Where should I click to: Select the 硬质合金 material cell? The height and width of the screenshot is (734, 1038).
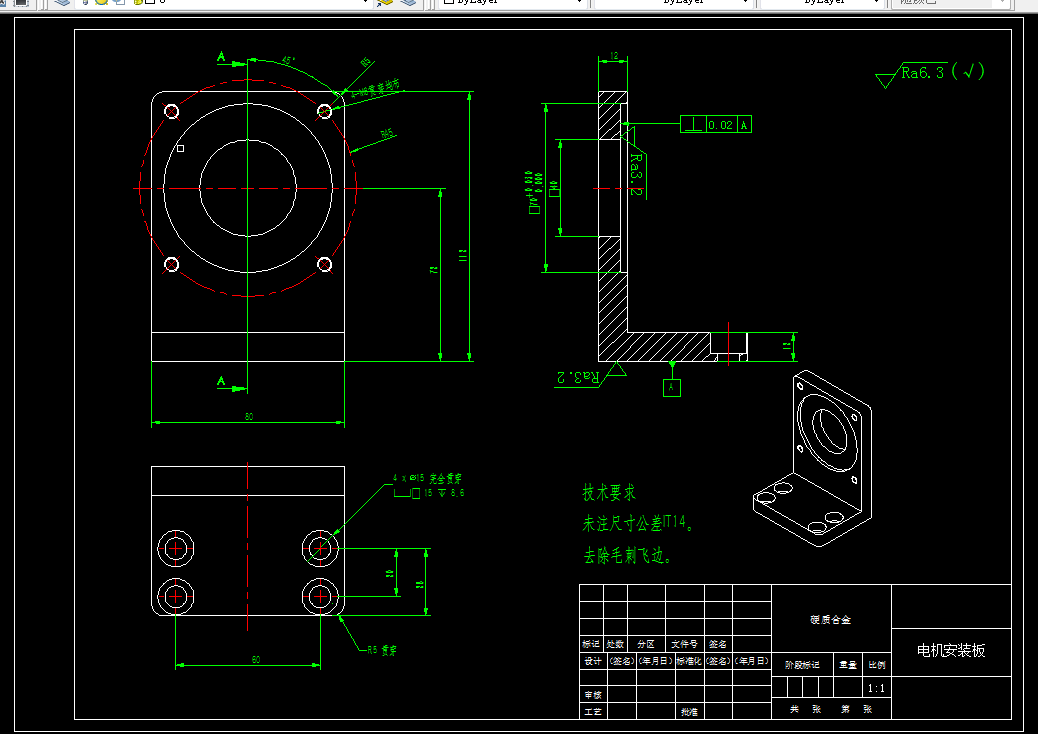(830, 619)
